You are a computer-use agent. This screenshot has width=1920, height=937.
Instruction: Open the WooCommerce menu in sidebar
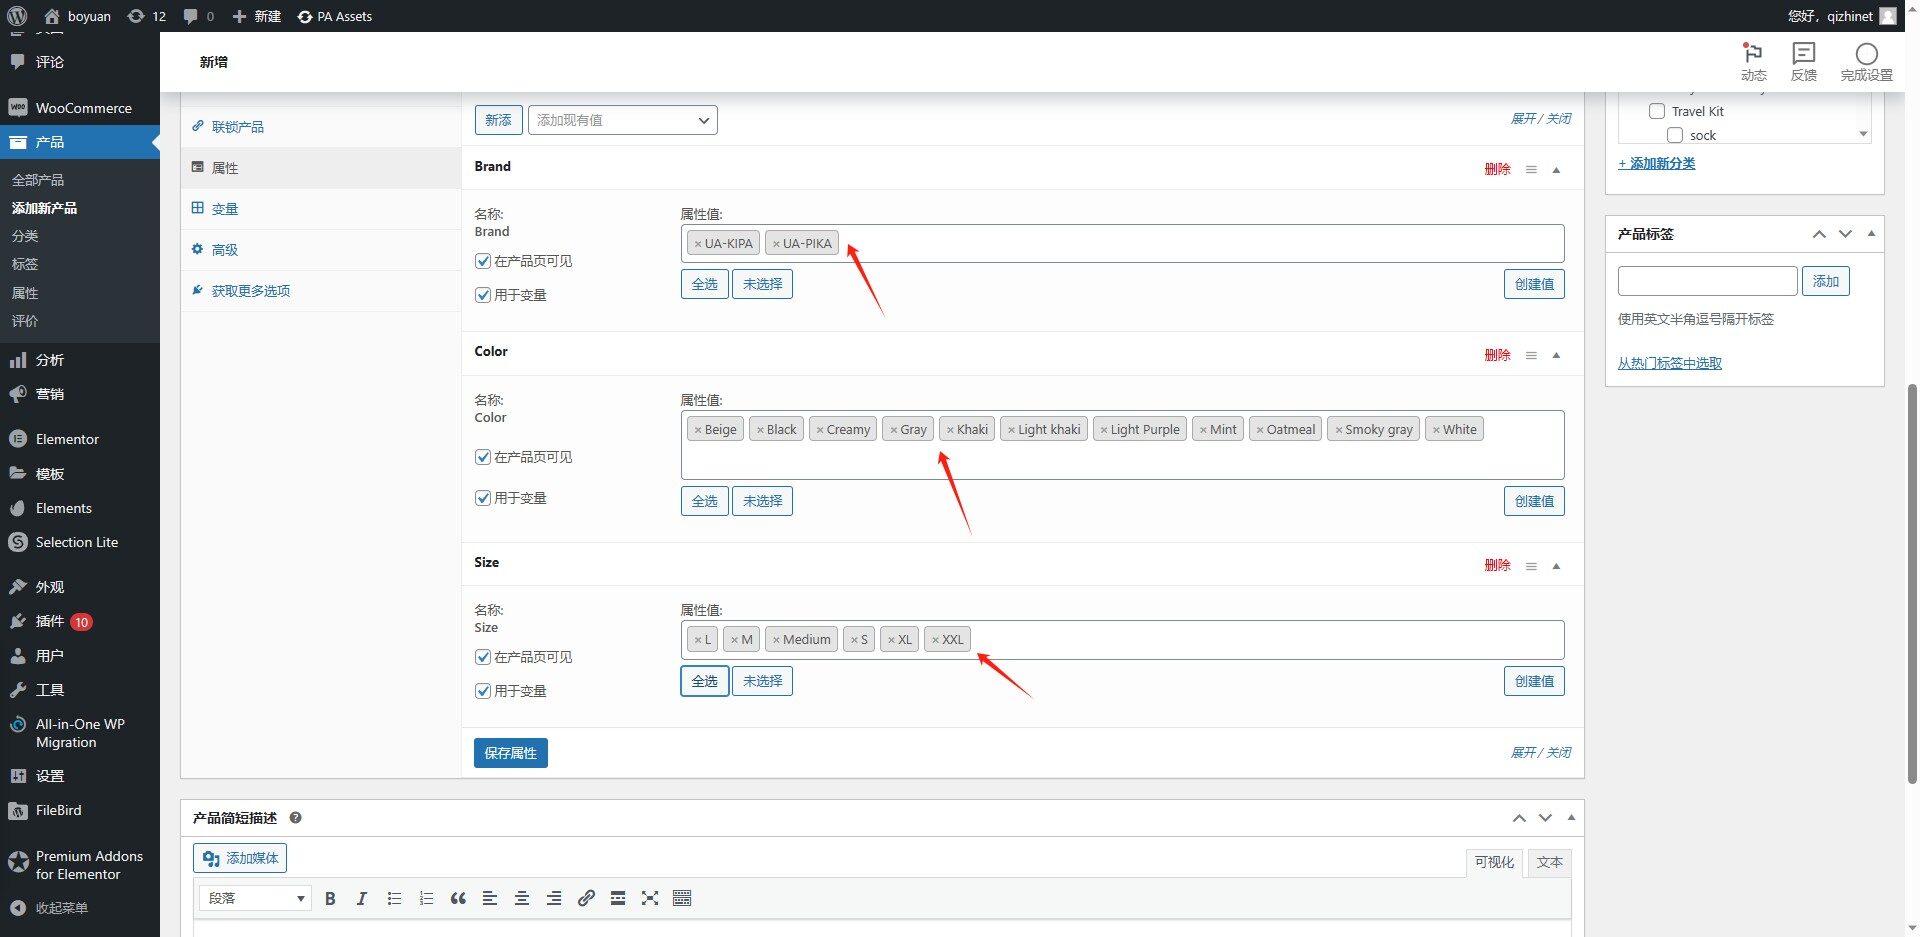tap(83, 108)
